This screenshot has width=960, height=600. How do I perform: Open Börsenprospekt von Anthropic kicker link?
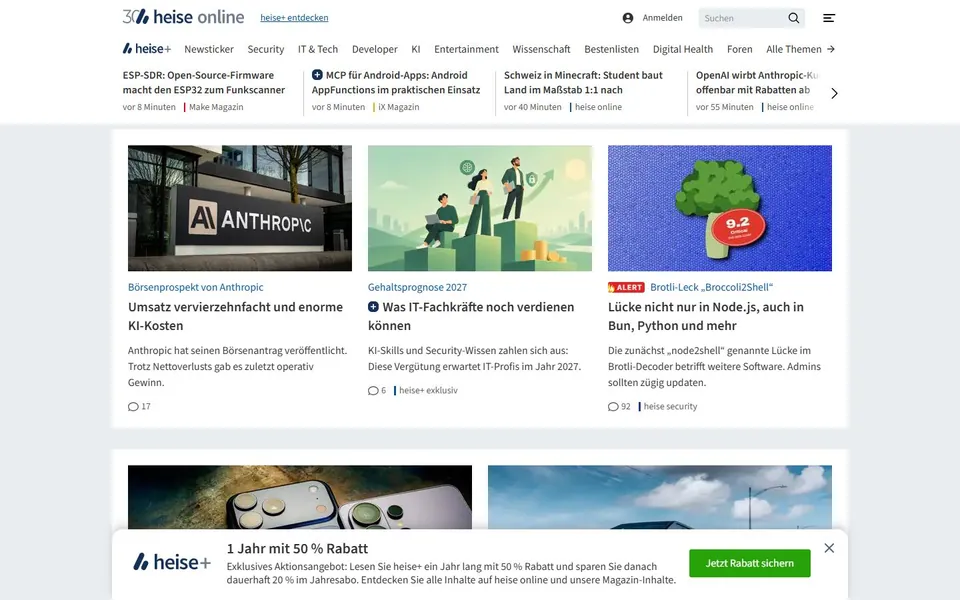(x=196, y=287)
